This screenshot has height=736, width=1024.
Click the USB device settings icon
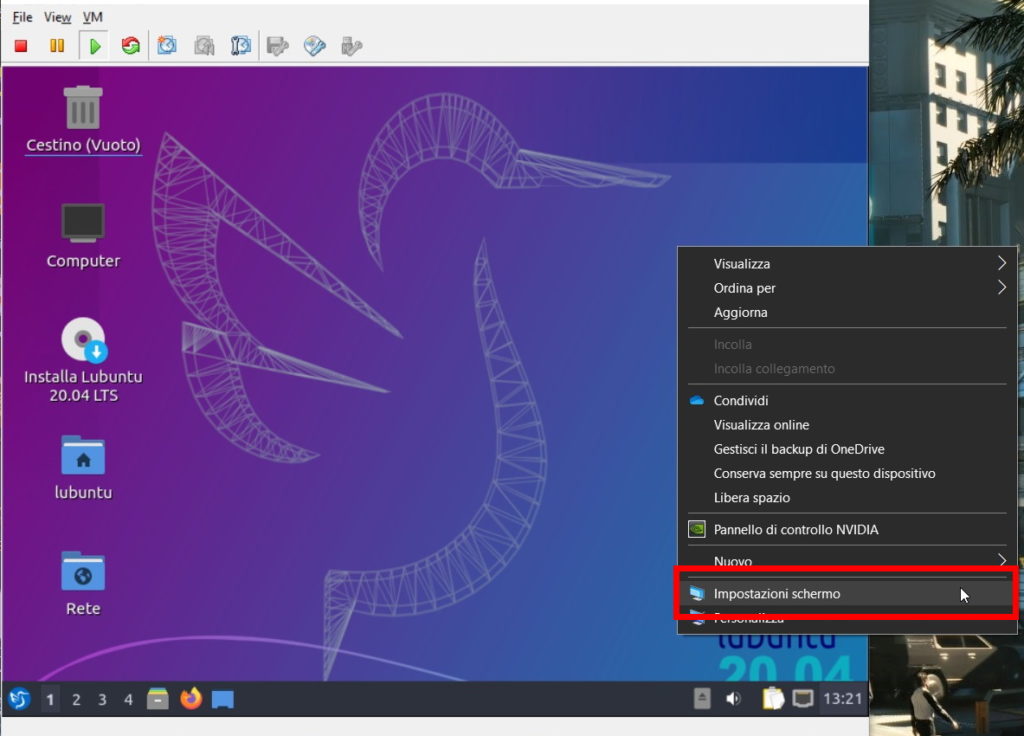(x=351, y=46)
